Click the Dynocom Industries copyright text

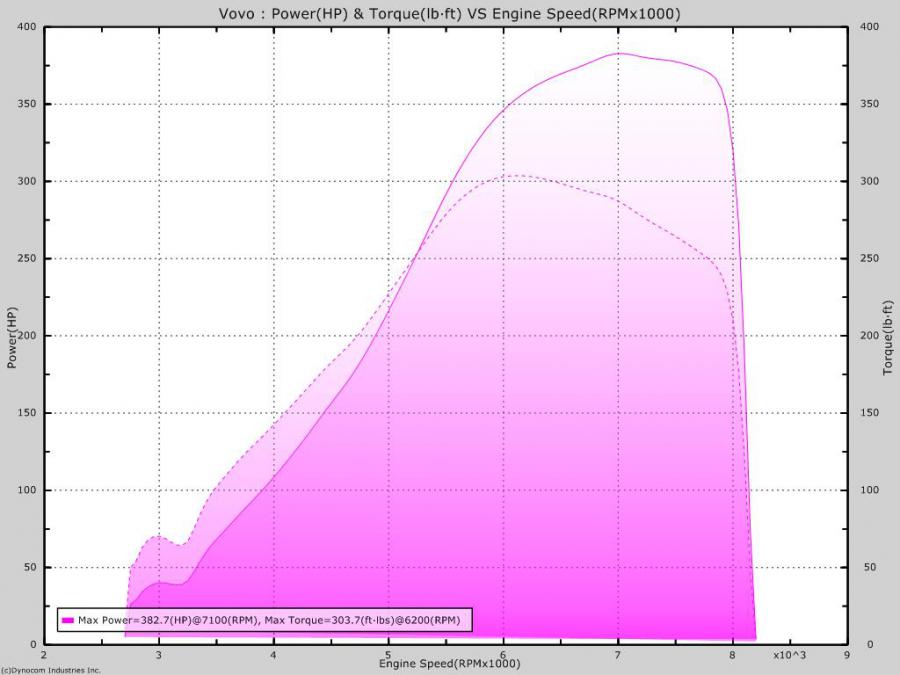[51, 670]
